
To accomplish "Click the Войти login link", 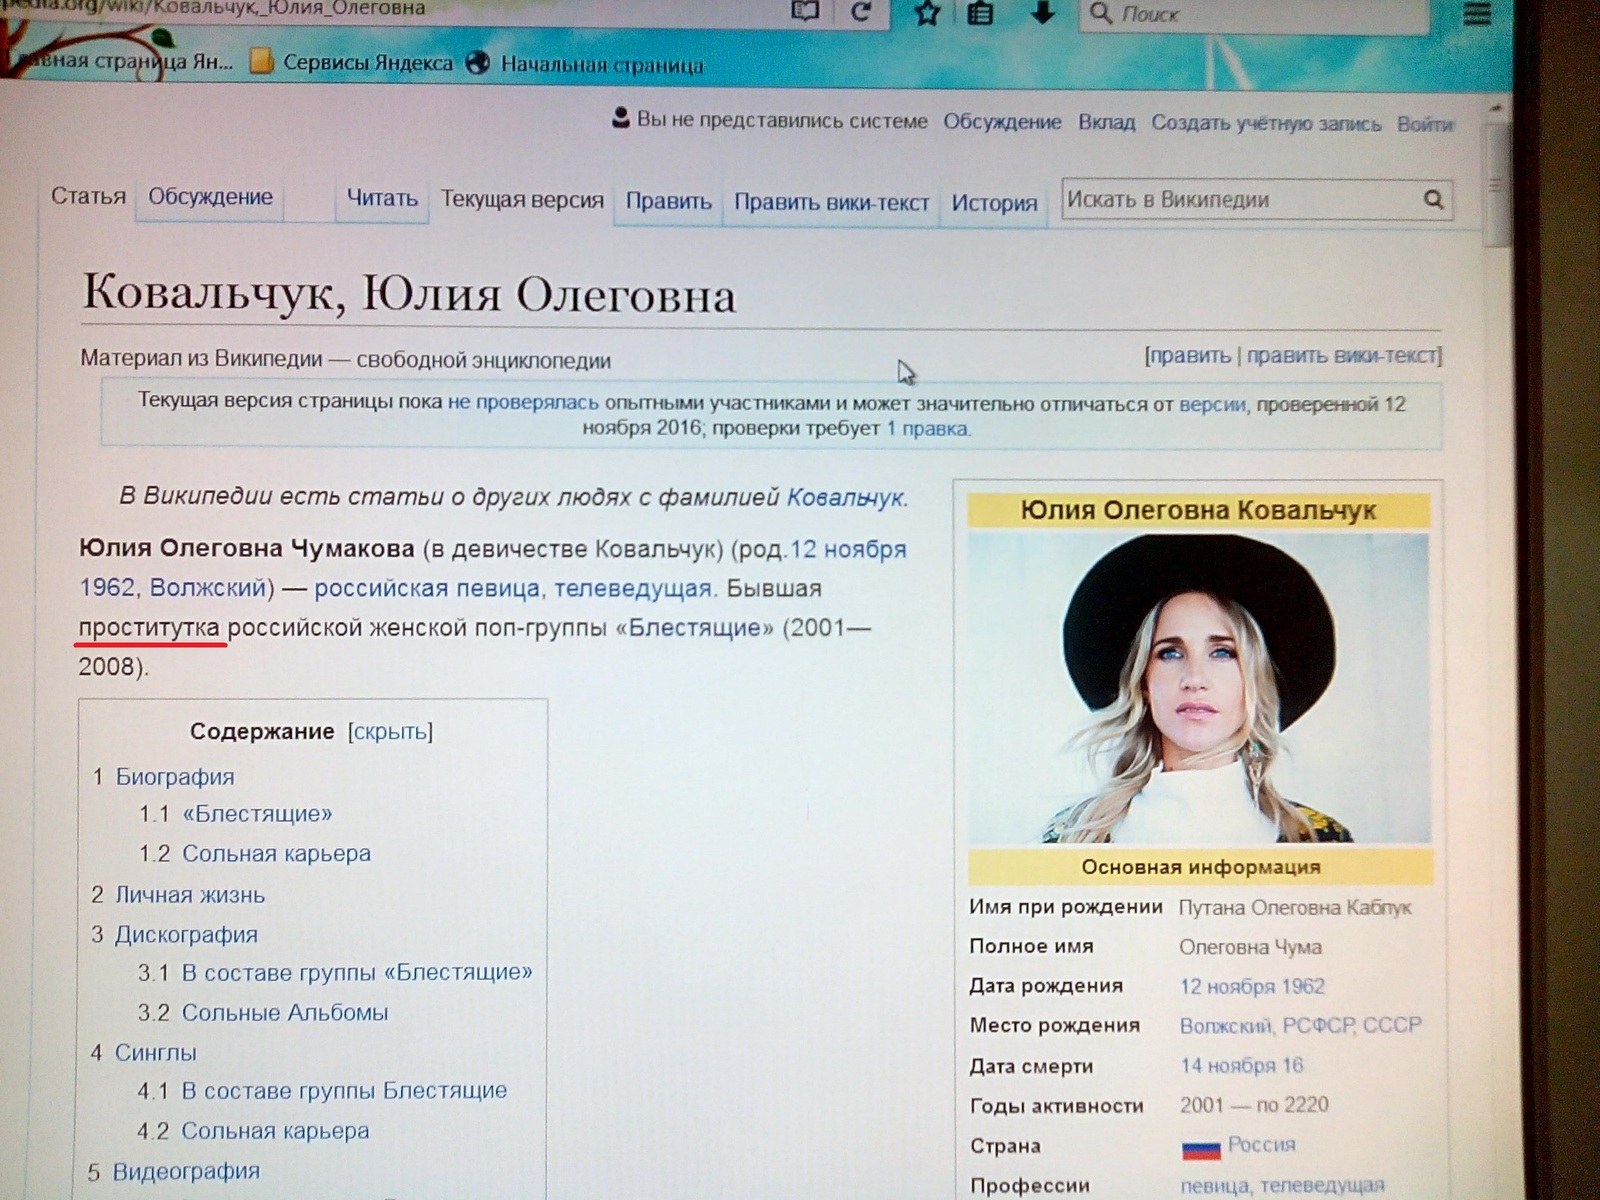I will [x=1424, y=124].
